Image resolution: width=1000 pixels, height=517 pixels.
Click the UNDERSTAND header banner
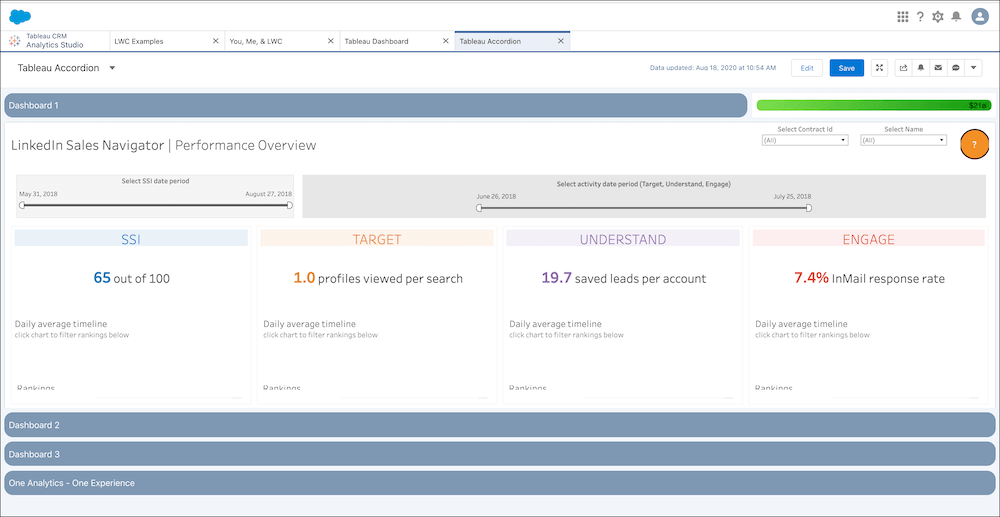(x=622, y=239)
